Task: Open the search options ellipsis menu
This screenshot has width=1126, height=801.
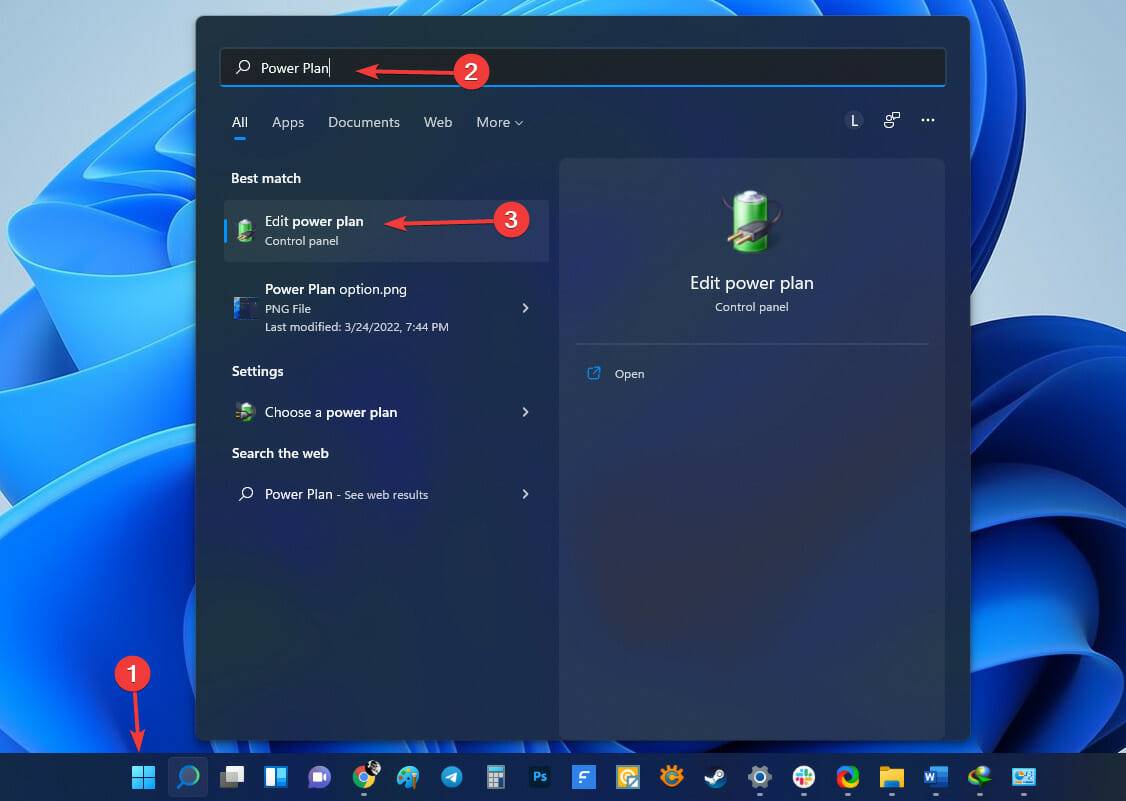Action: pos(928,120)
